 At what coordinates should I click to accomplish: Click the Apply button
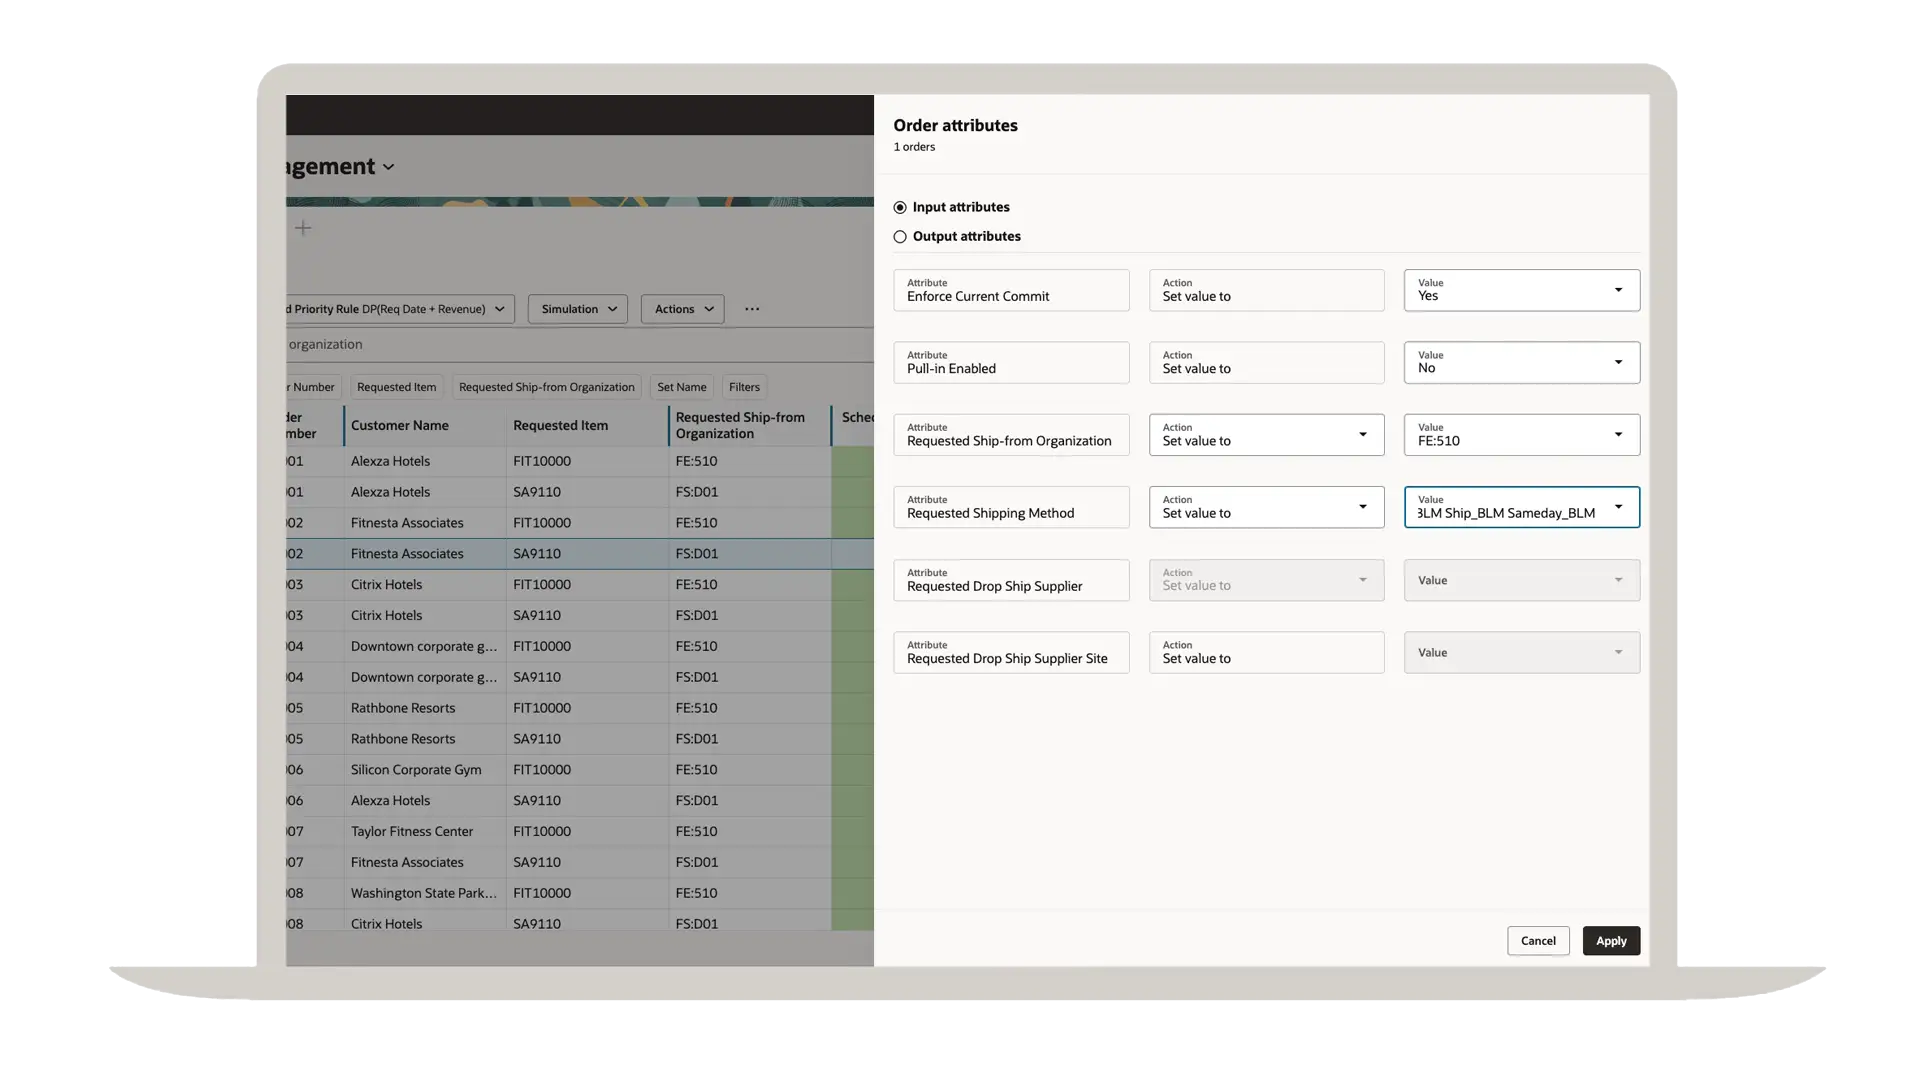[x=1610, y=940]
